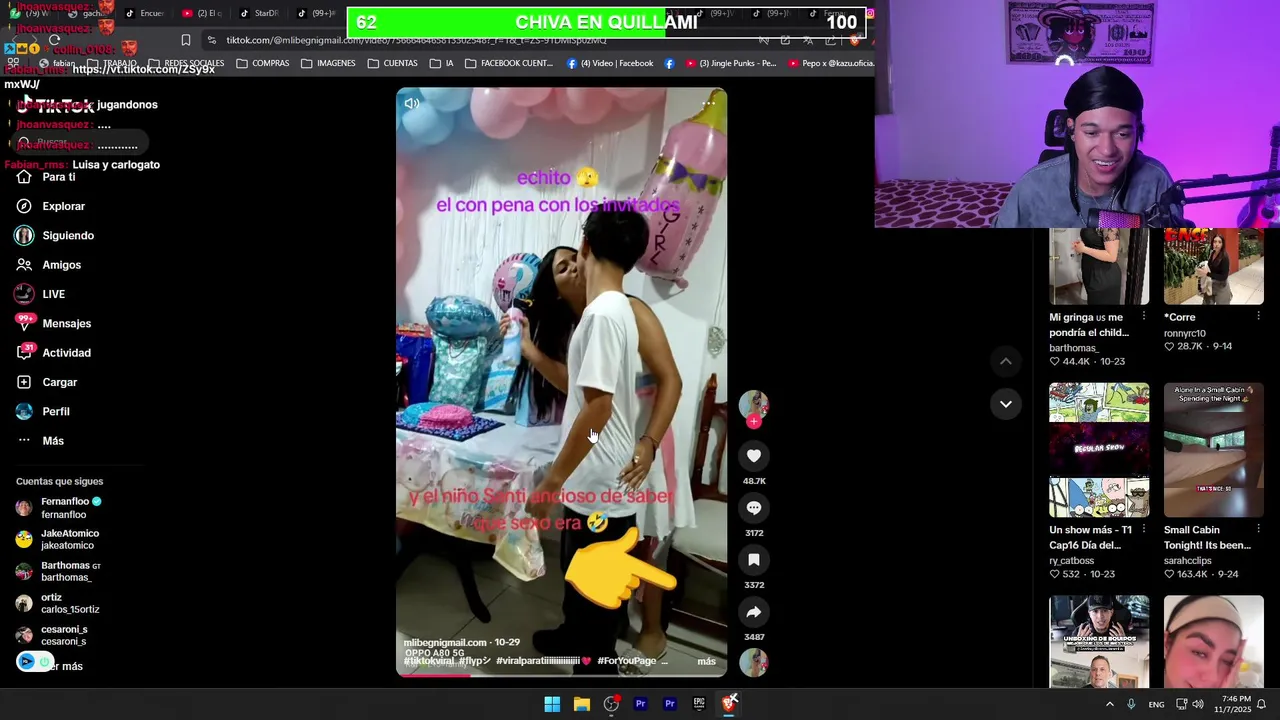The width and height of the screenshot is (1280, 720).
Task: Open the Windows Start button
Action: [x=552, y=704]
